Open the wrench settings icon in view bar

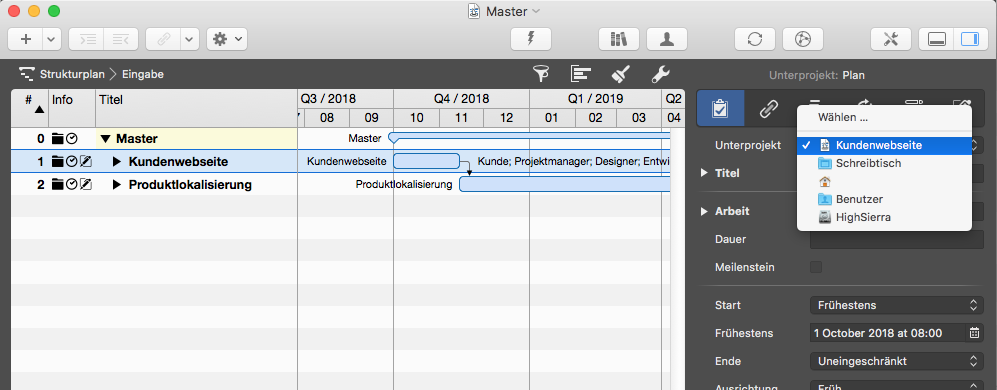661,74
